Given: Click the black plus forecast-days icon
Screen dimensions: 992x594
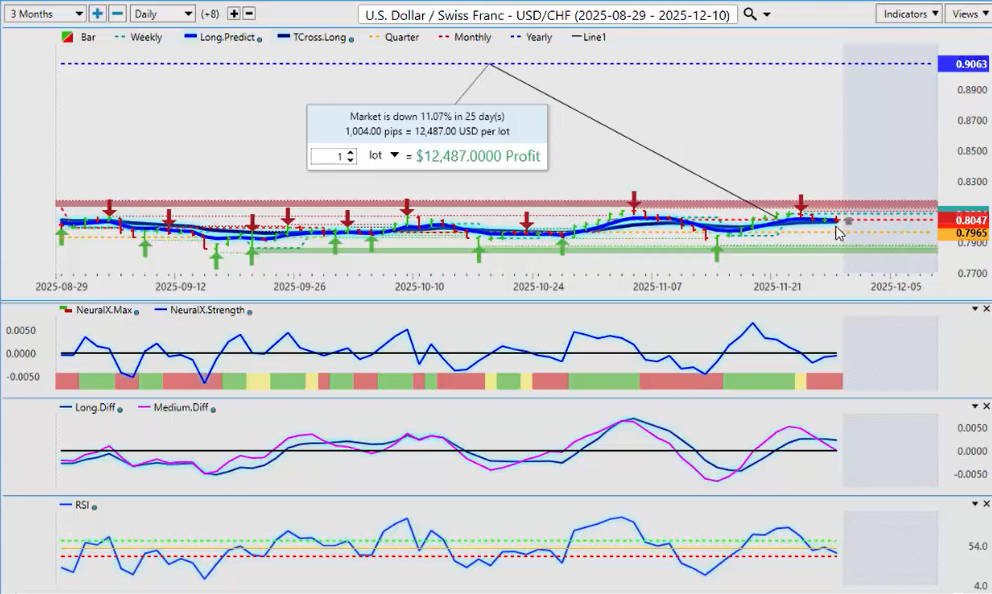Looking at the screenshot, I should [x=234, y=14].
